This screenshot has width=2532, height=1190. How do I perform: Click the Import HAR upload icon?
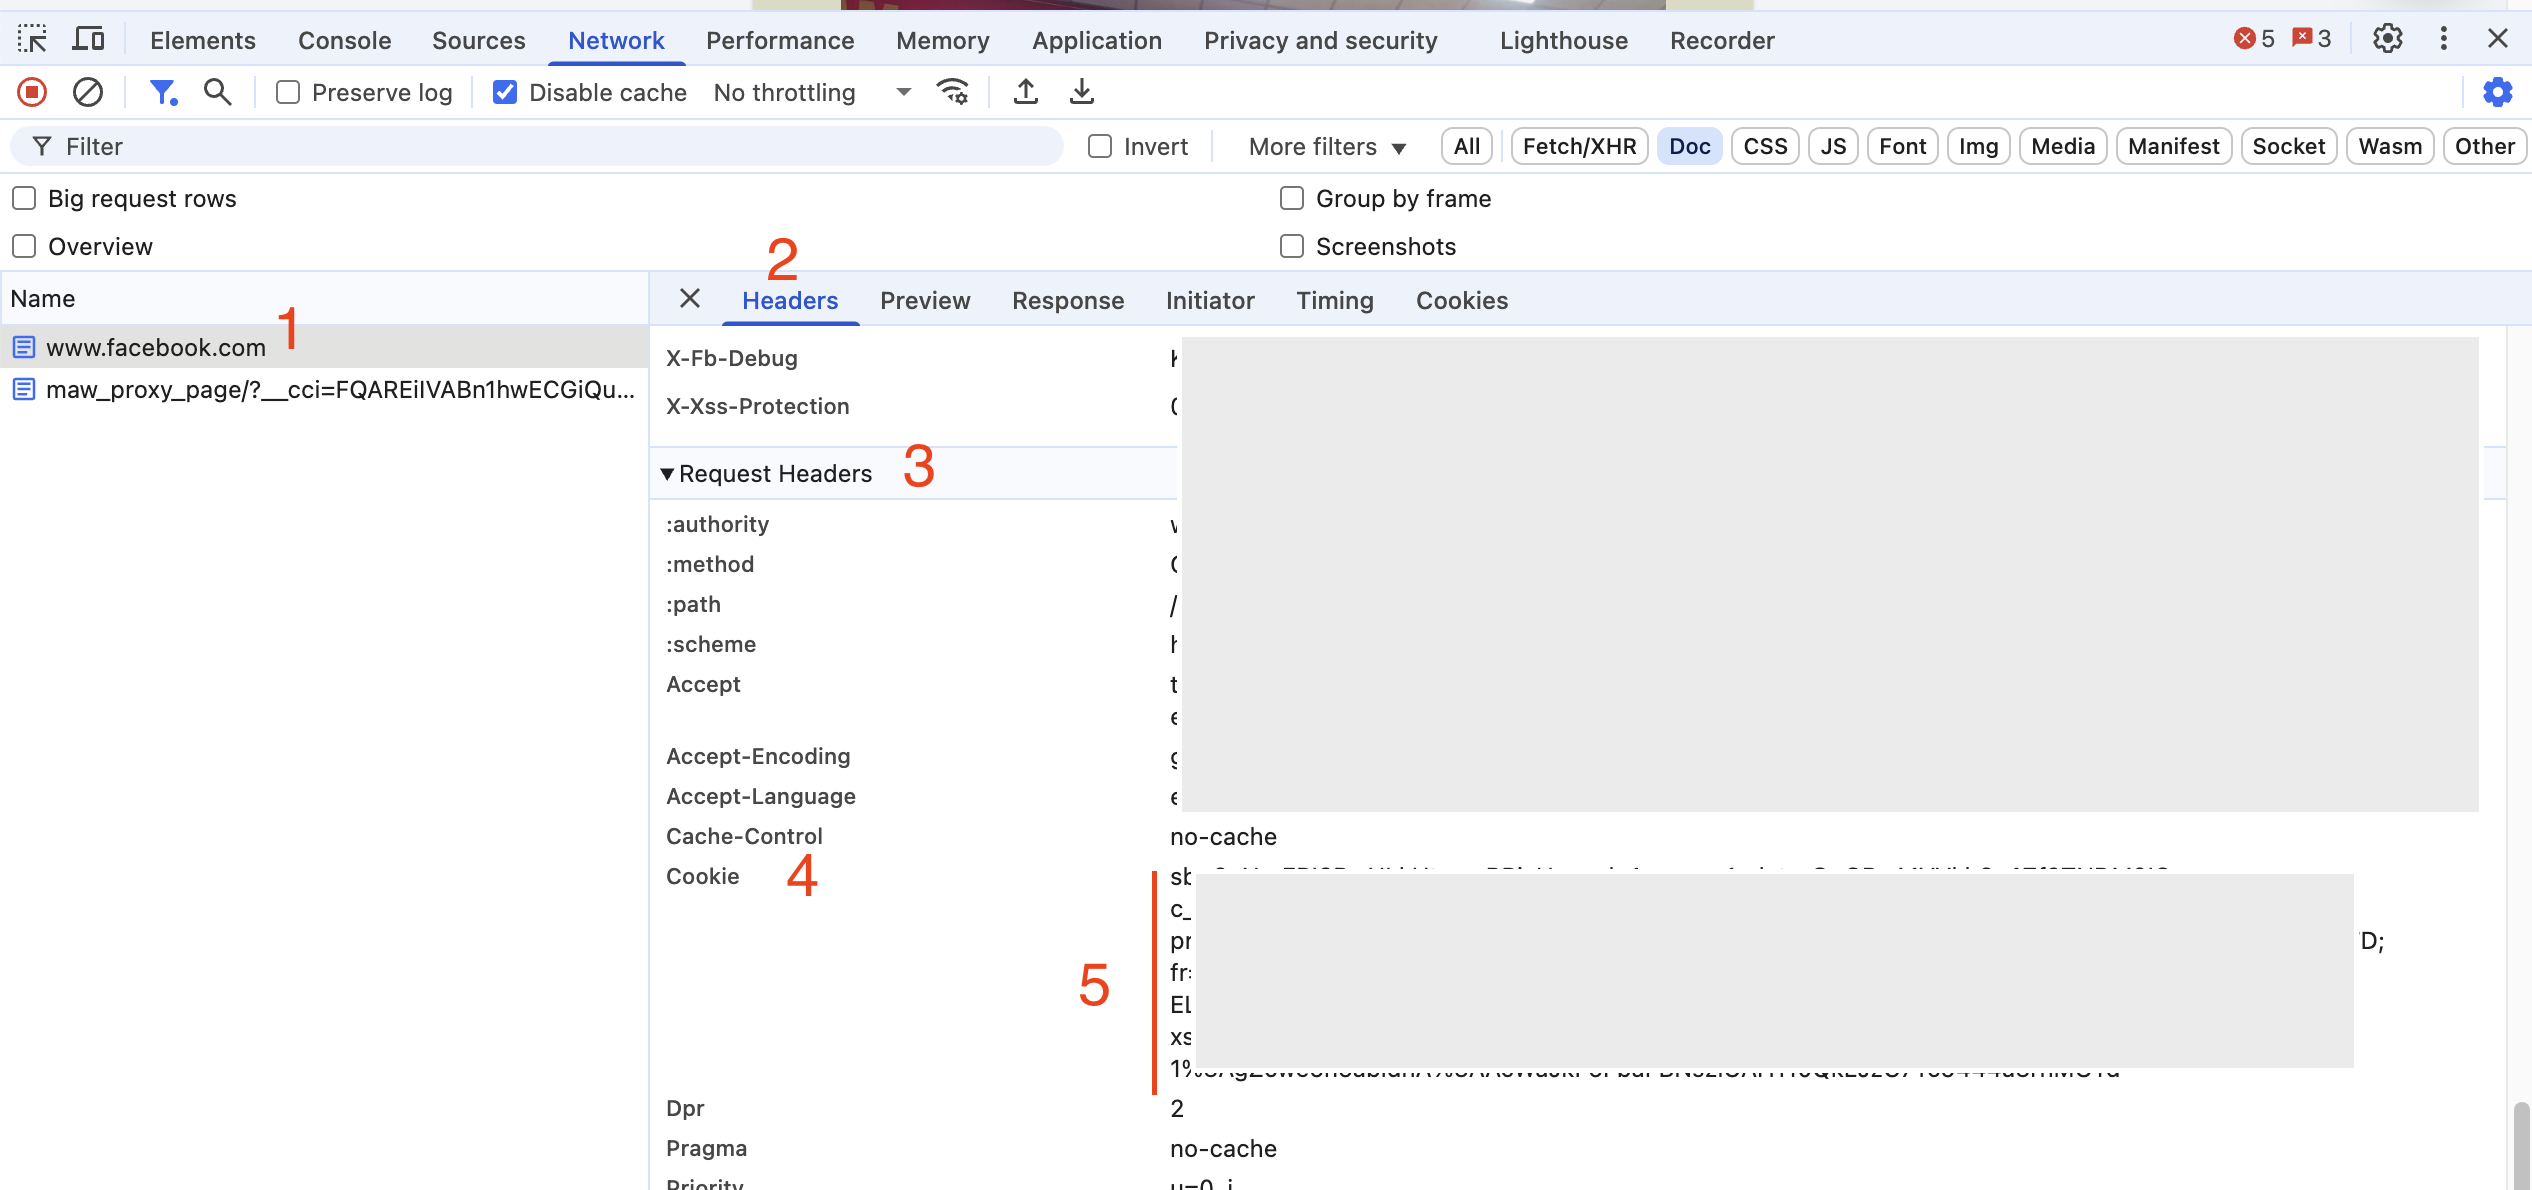pyautogui.click(x=1025, y=92)
